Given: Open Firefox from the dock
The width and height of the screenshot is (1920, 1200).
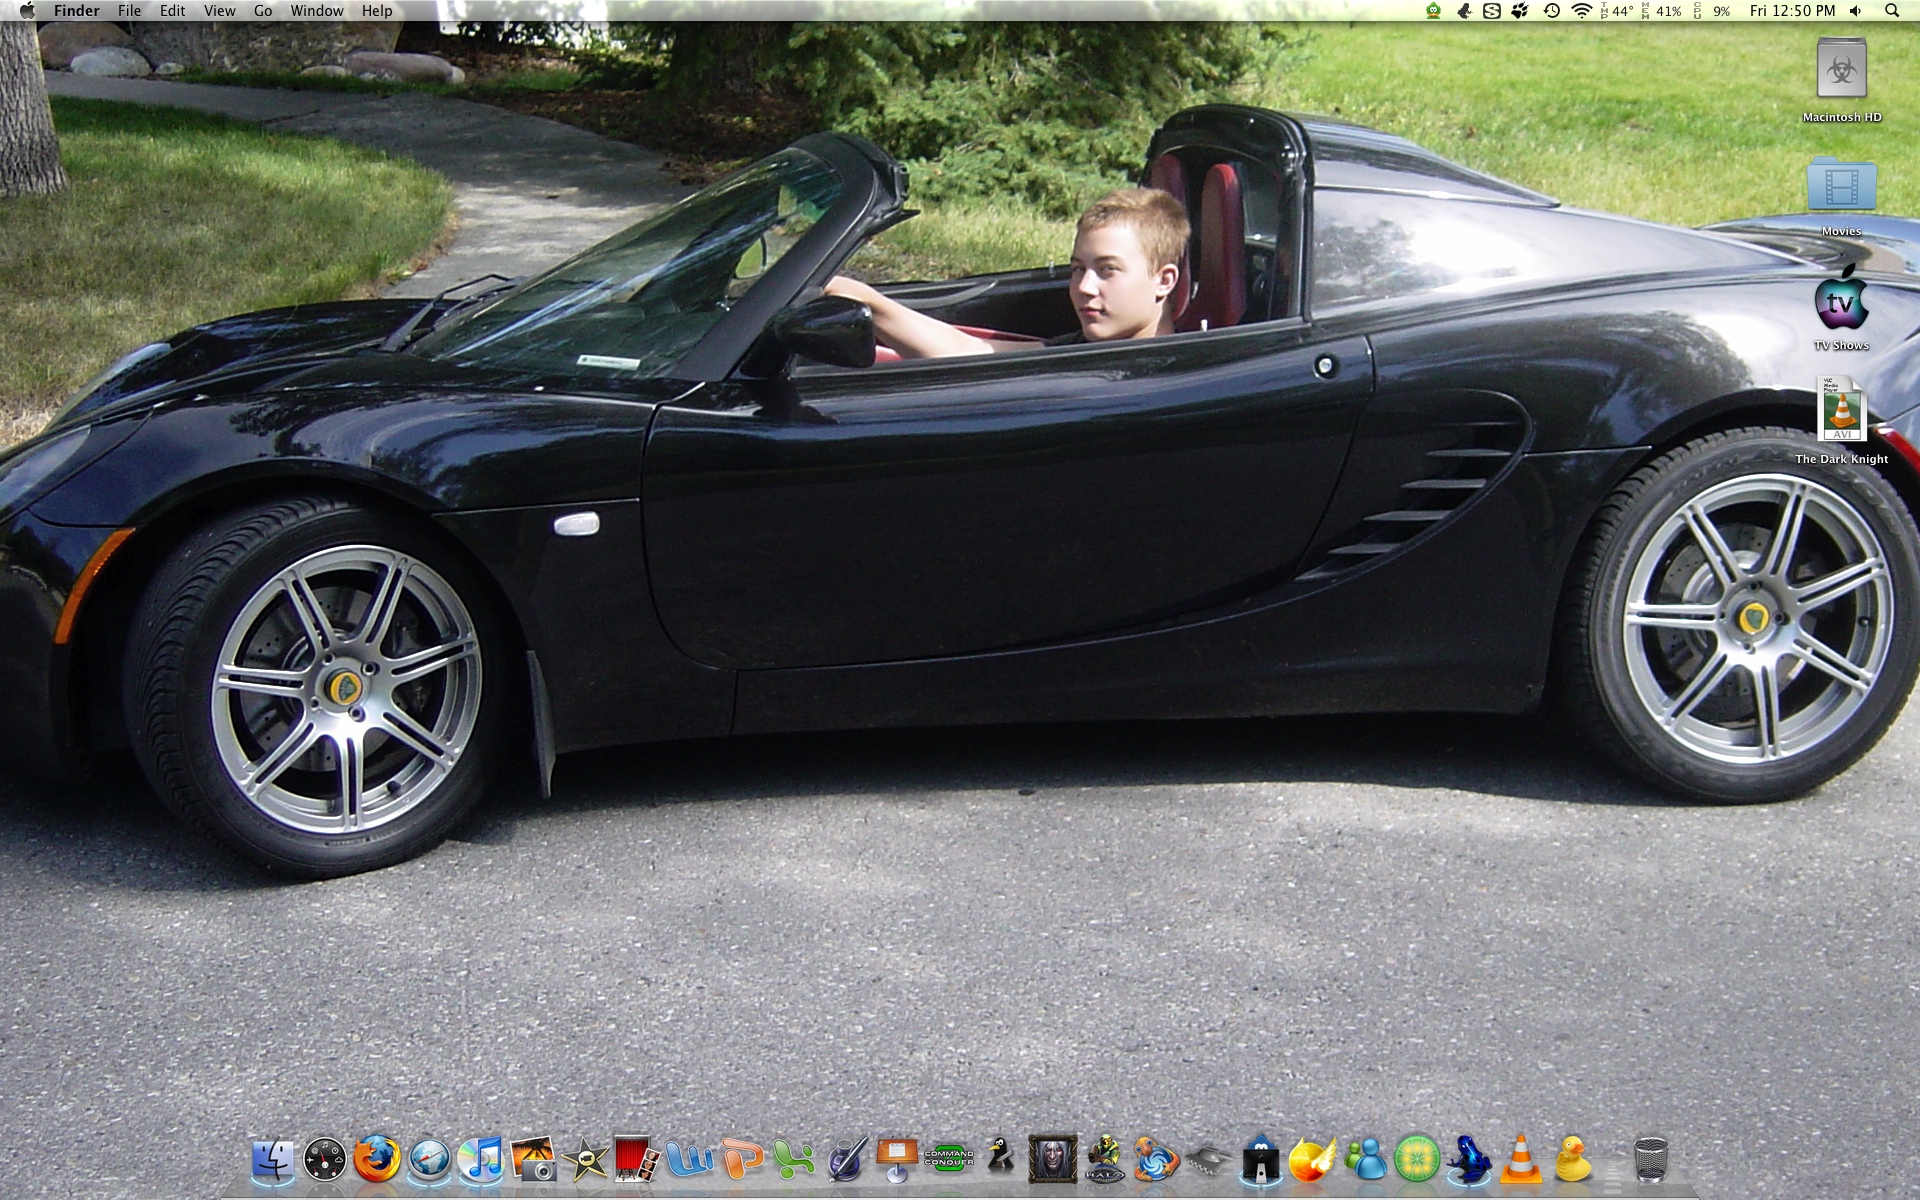Looking at the screenshot, I should [377, 1160].
